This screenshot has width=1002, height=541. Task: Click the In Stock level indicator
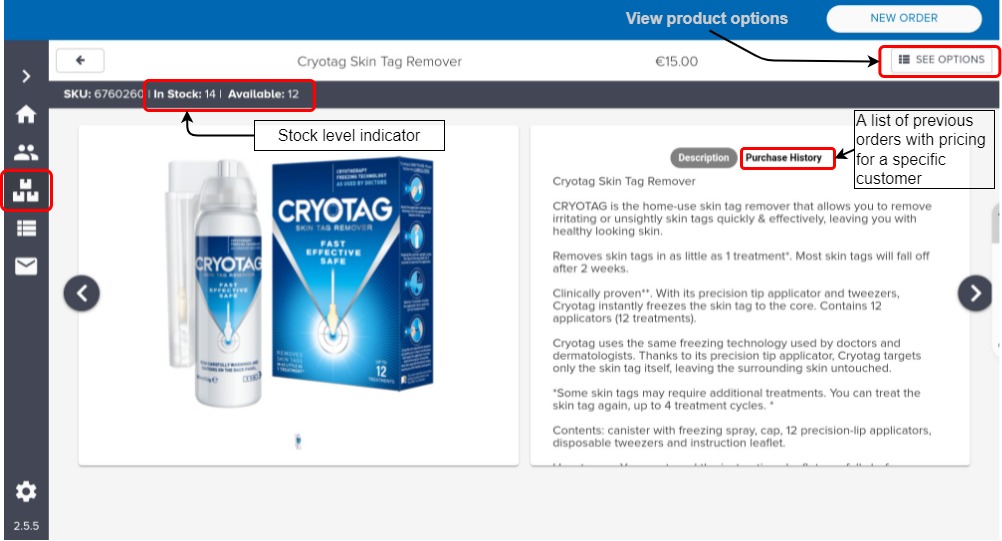coord(185,95)
